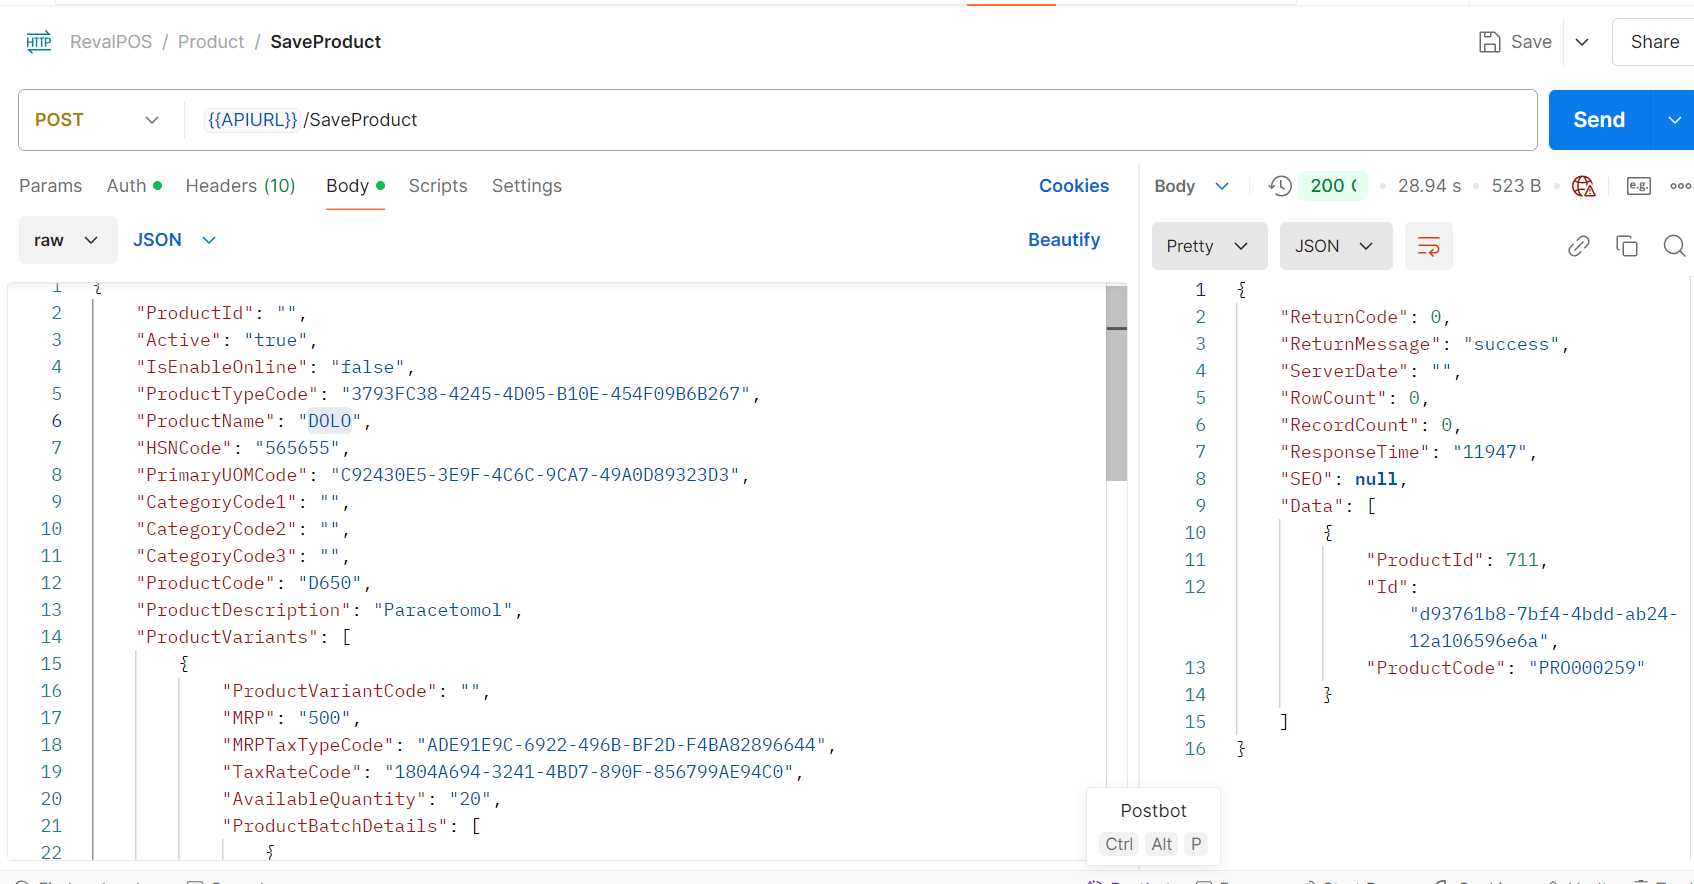
Task: Open the JSON language dropdown in request body
Action: [174, 240]
